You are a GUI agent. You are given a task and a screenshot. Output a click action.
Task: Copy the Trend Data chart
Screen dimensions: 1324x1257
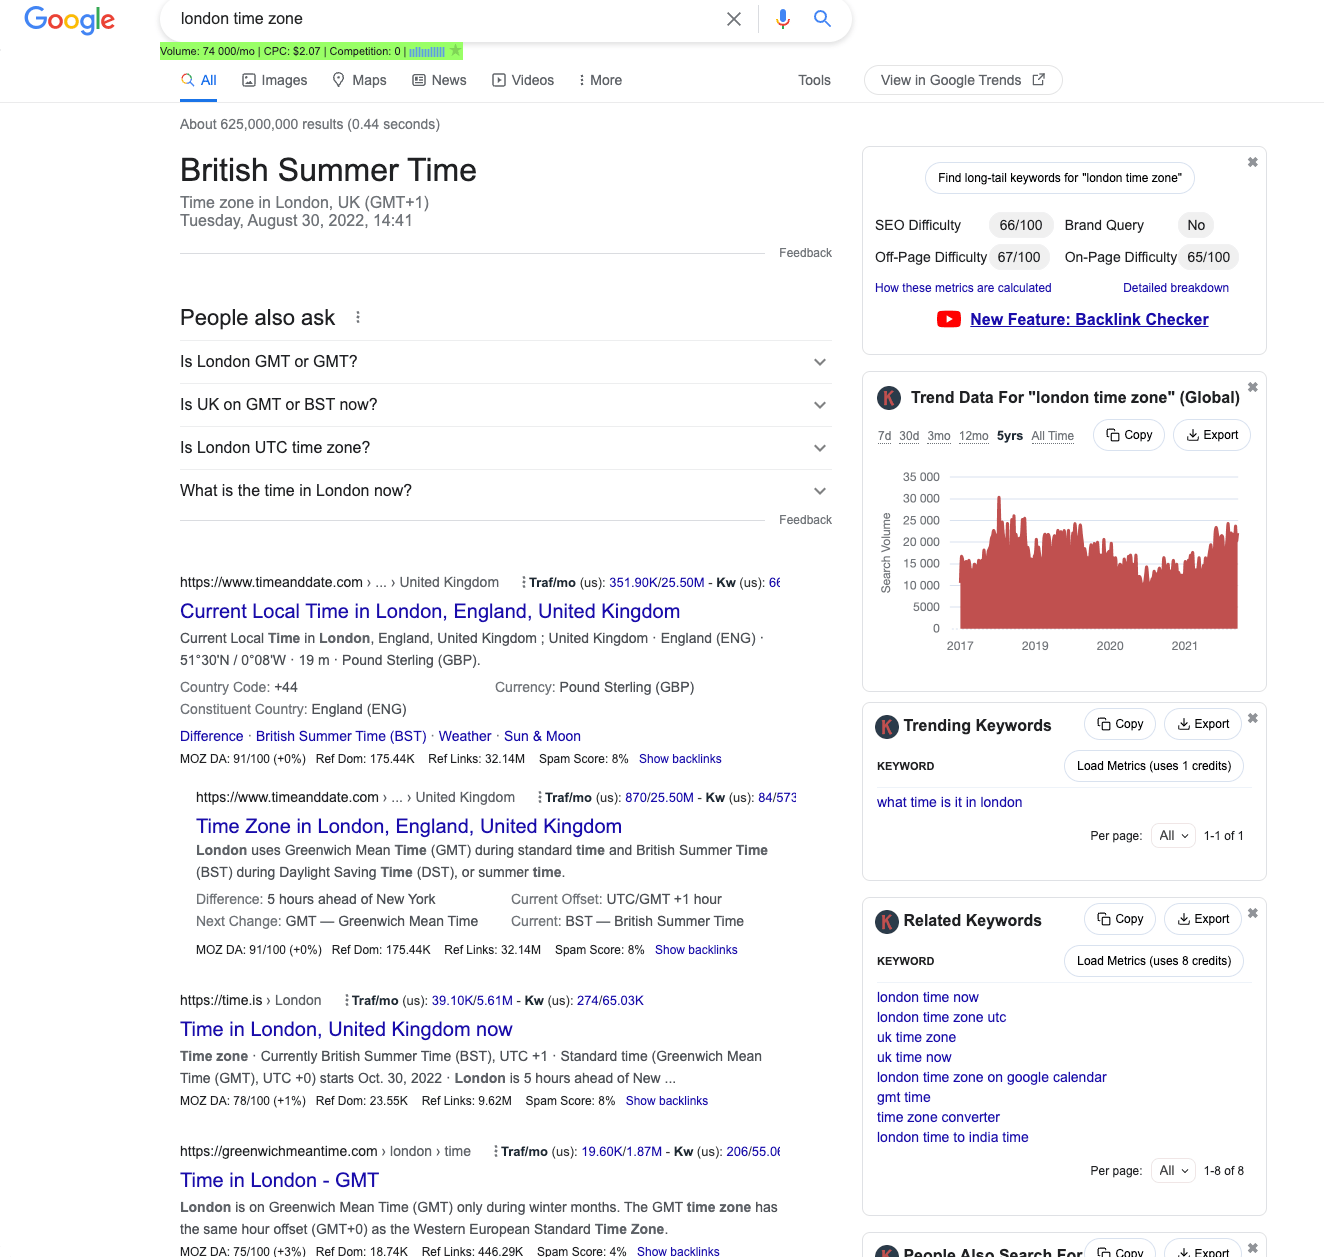[1129, 435]
